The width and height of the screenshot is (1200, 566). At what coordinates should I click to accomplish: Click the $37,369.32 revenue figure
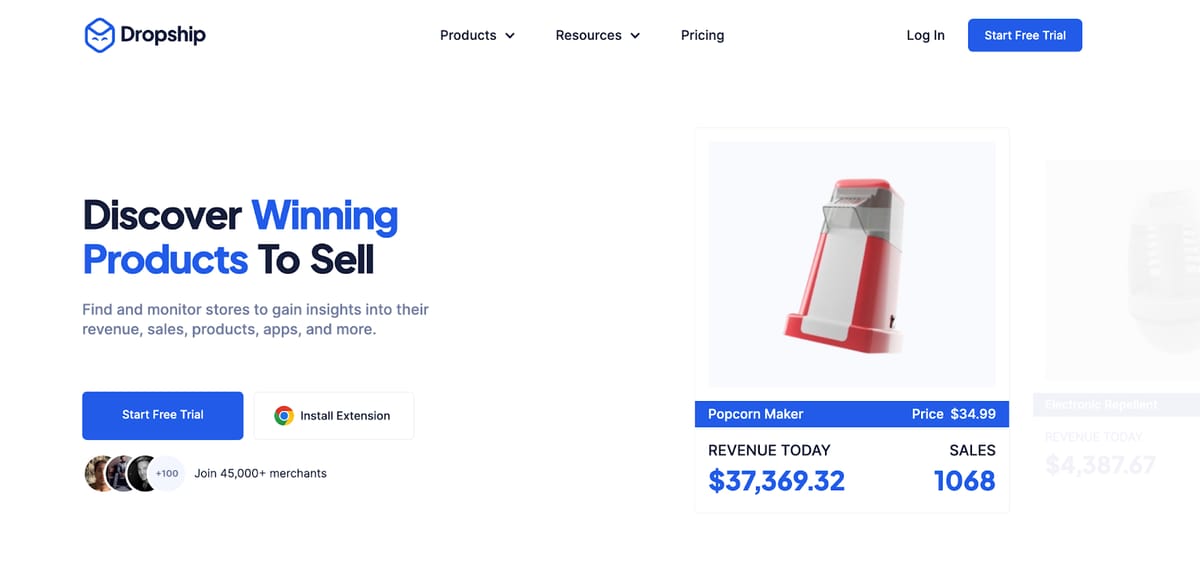coord(776,481)
